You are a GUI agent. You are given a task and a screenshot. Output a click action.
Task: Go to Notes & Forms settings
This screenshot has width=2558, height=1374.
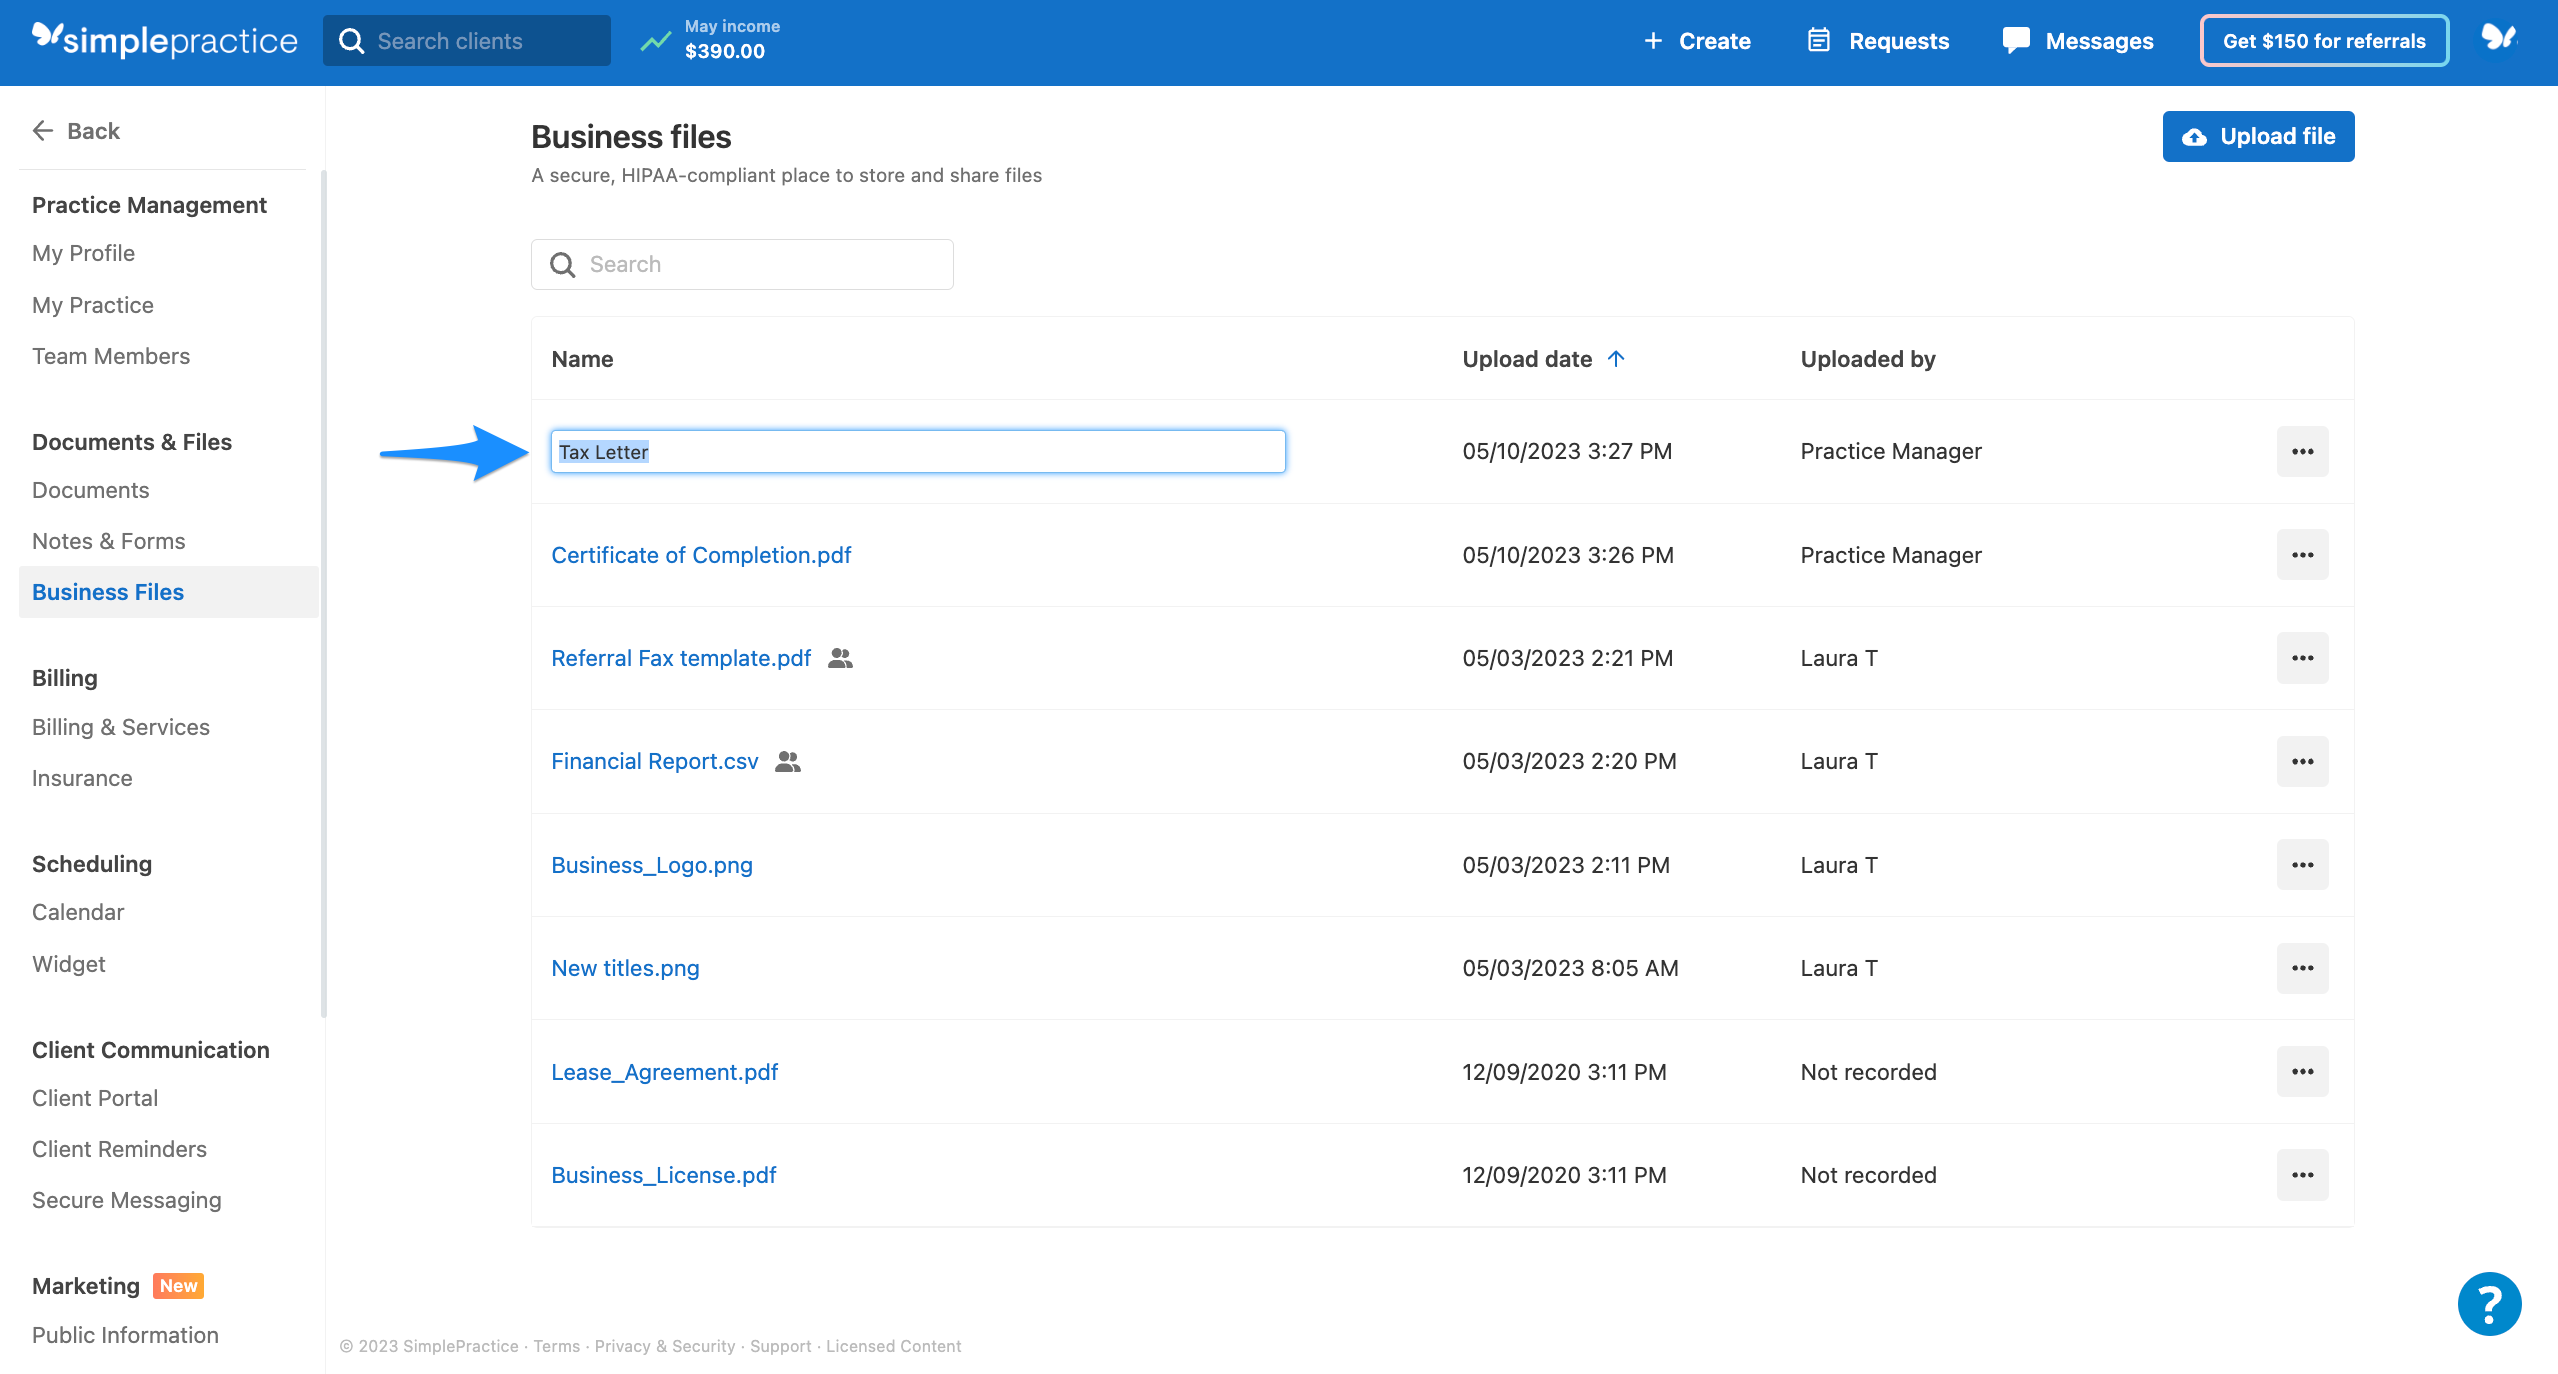[x=108, y=541]
